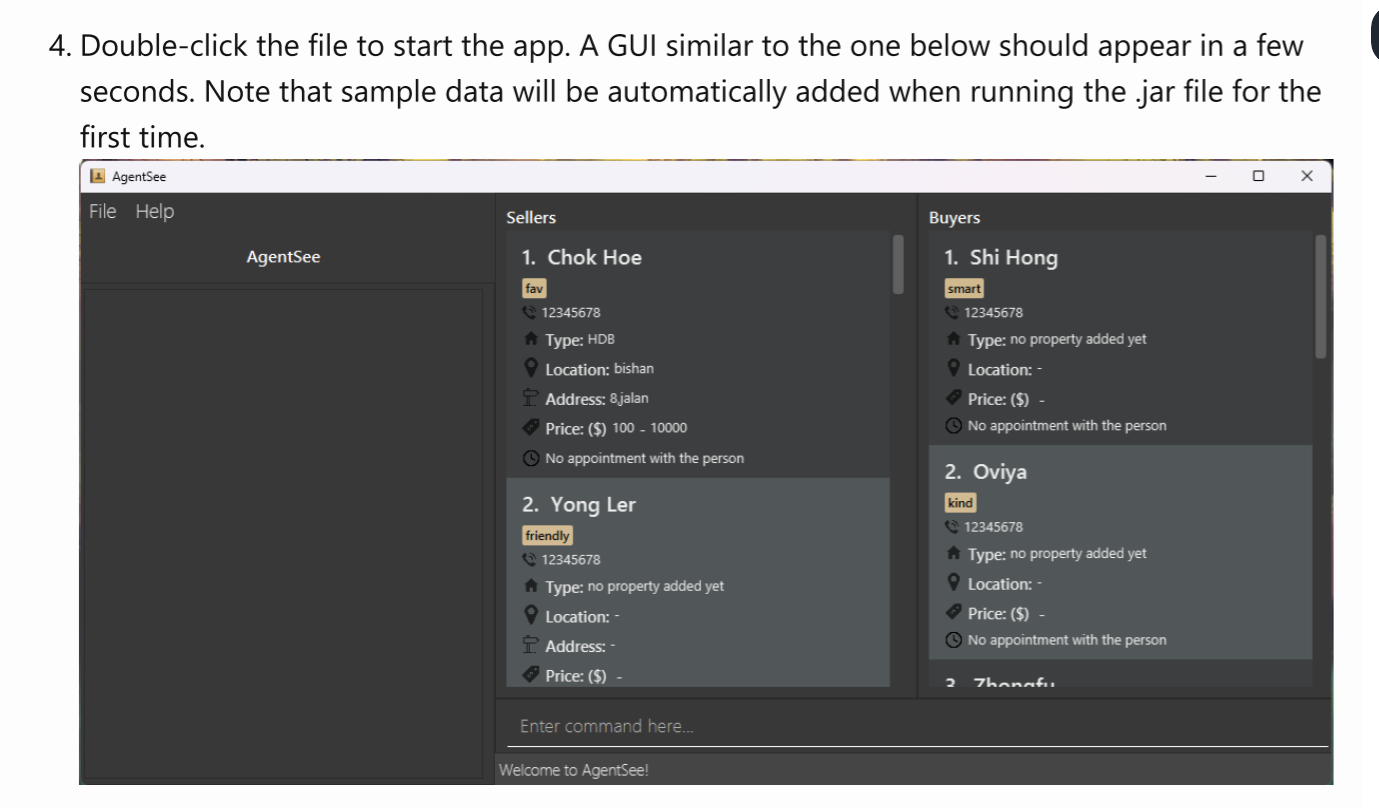Click the location pin beside bishan
The width and height of the screenshot is (1379, 808).
531,368
